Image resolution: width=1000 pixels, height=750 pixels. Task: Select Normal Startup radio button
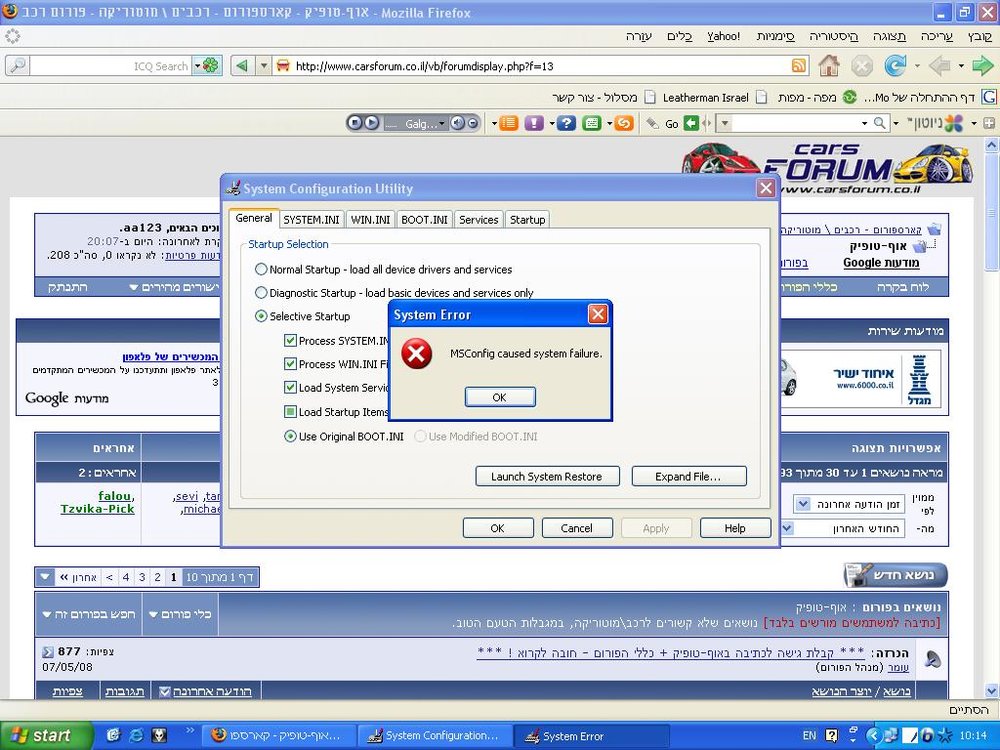(x=261, y=269)
